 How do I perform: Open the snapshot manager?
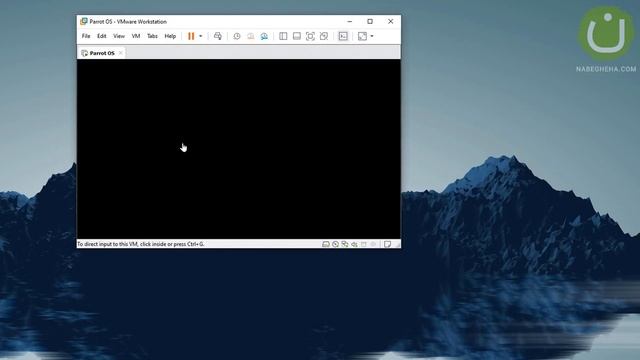(x=264, y=36)
